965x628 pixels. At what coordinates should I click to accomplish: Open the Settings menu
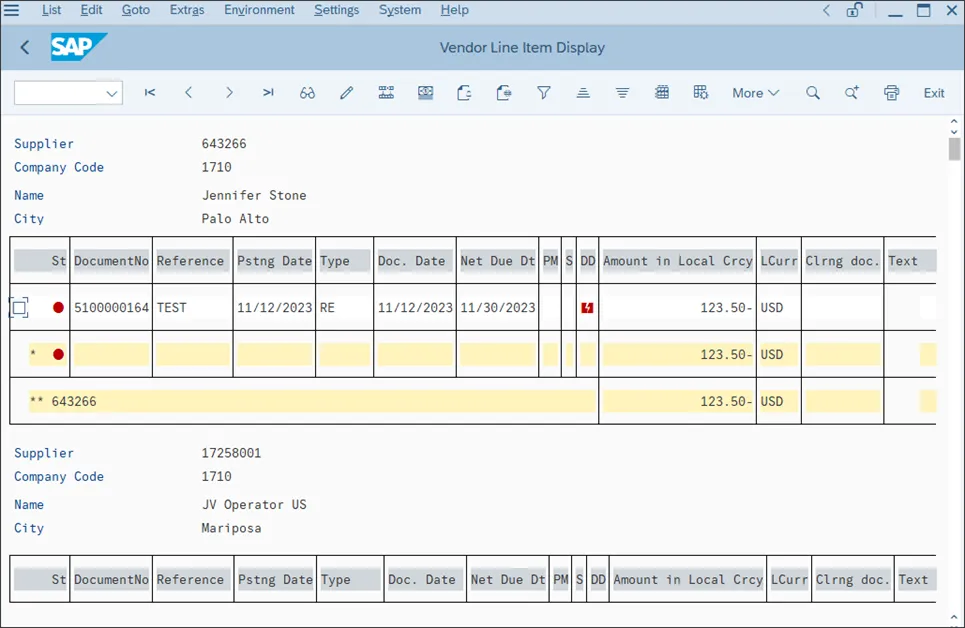point(337,10)
